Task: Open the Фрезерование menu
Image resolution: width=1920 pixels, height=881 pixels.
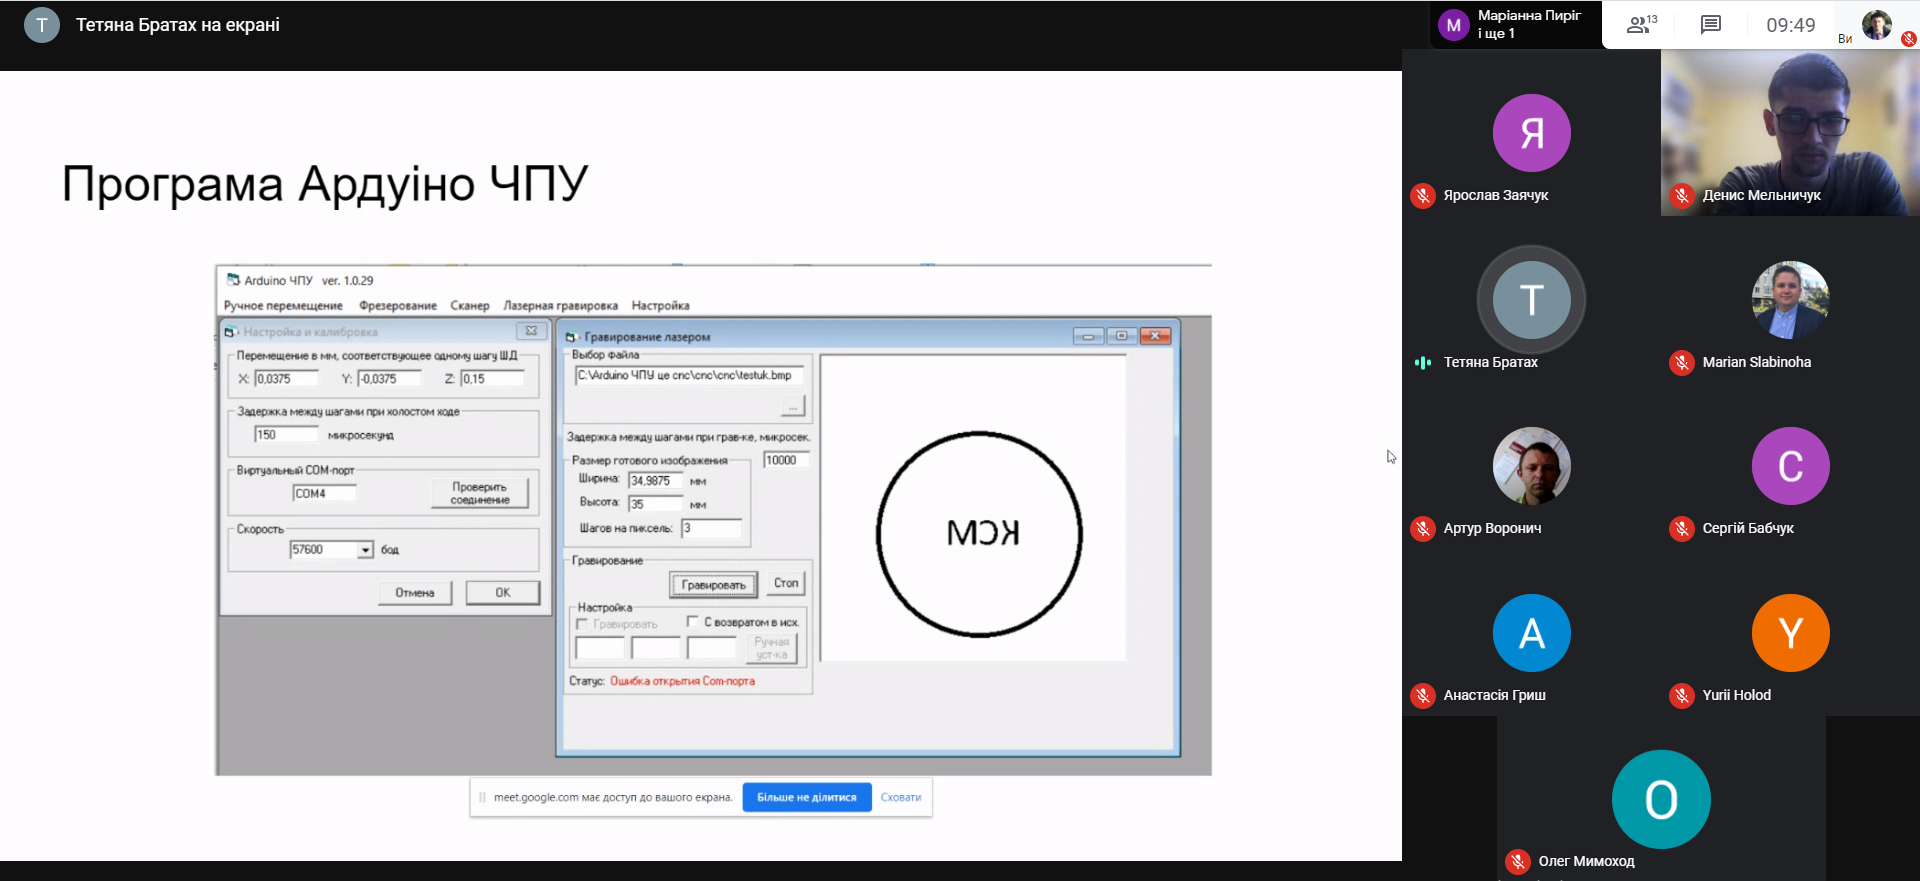Action: click(397, 306)
